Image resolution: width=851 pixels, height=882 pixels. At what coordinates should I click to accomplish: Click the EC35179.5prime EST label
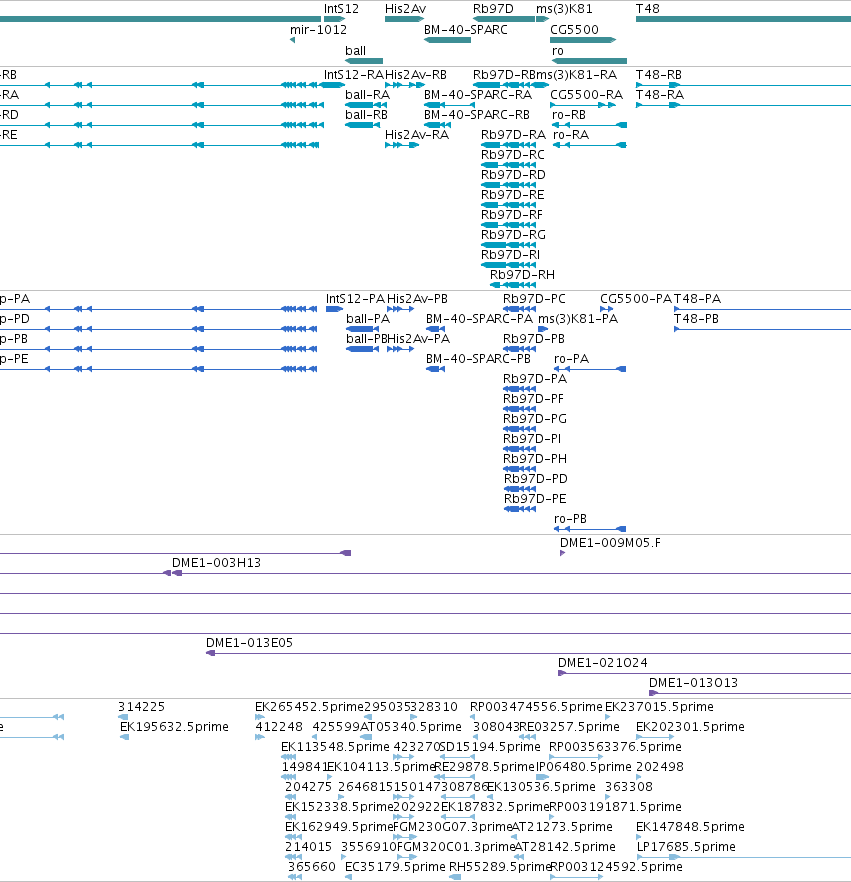tap(395, 867)
